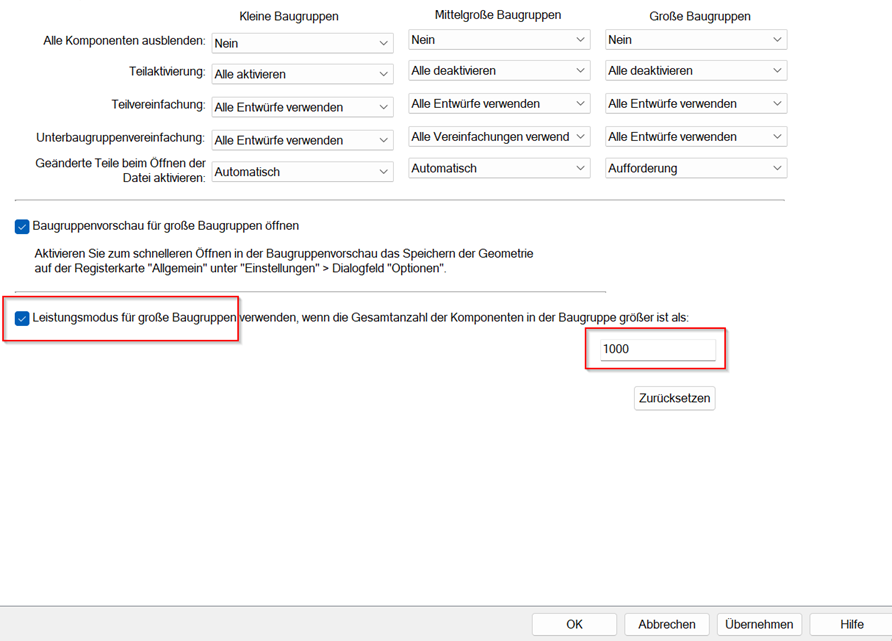Image resolution: width=892 pixels, height=641 pixels.
Task: Open 'Alle Komponenten ausblenden' dropdown for Große Baugruppen
Action: (696, 40)
